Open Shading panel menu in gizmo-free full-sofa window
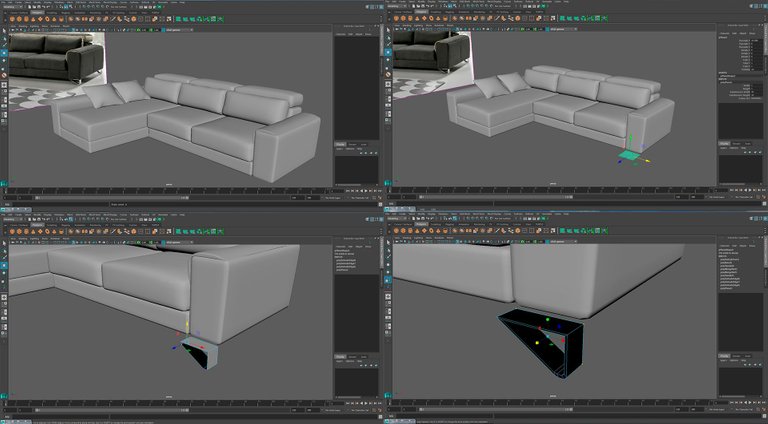768x424 pixels. [x=23, y=26]
